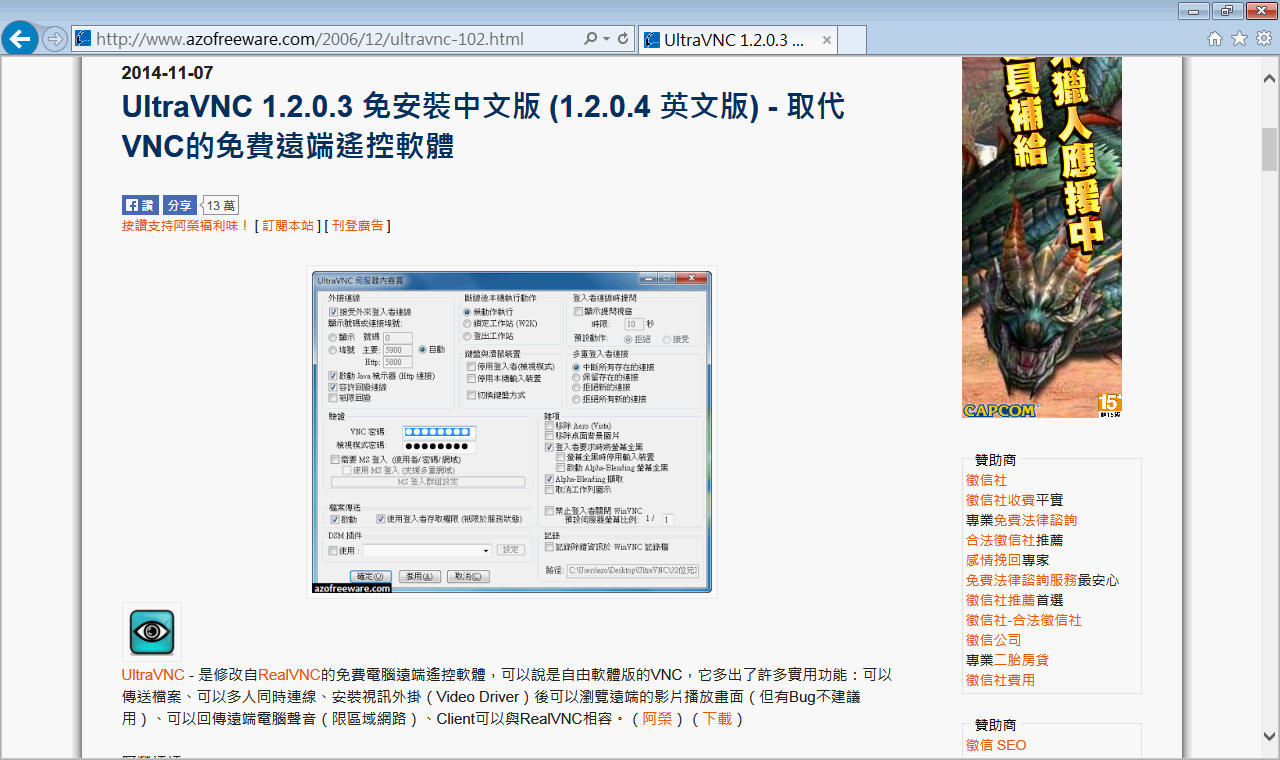1280x760 pixels.
Task: Open the 免費法律諮詢 sponsor link after 專業
Action: [1035, 520]
